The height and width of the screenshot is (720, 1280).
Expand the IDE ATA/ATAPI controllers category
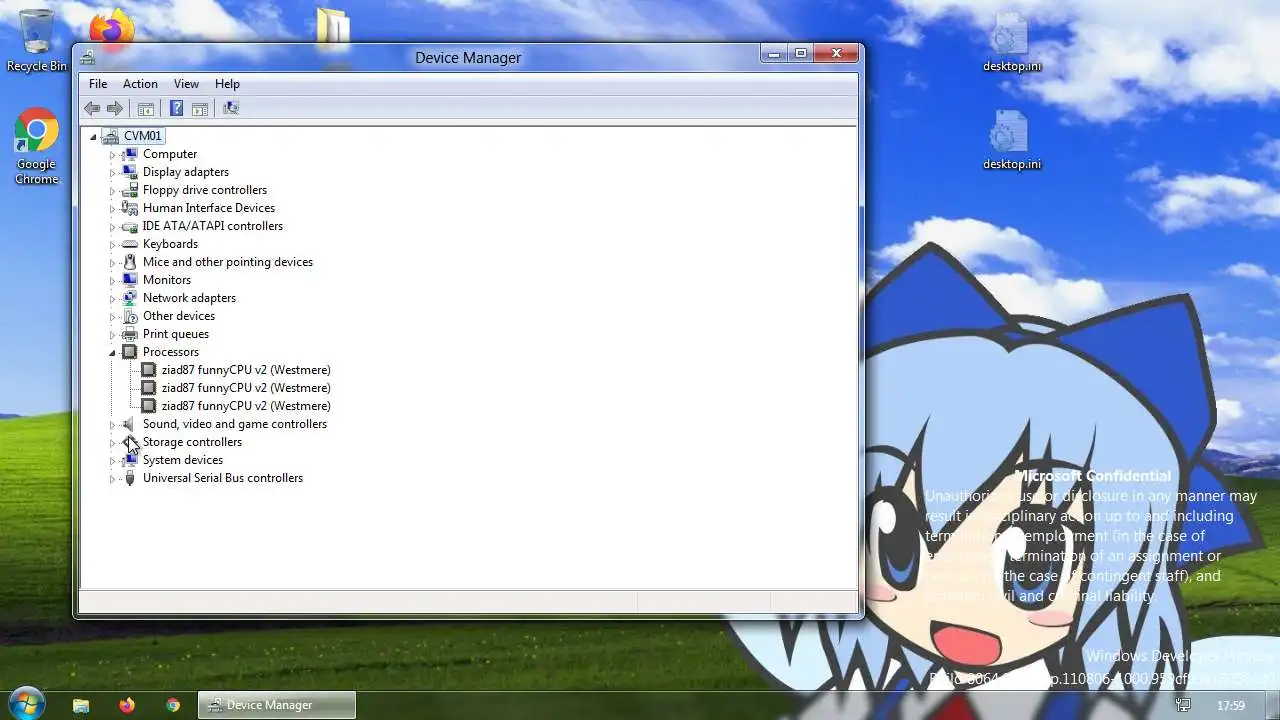pos(112,227)
